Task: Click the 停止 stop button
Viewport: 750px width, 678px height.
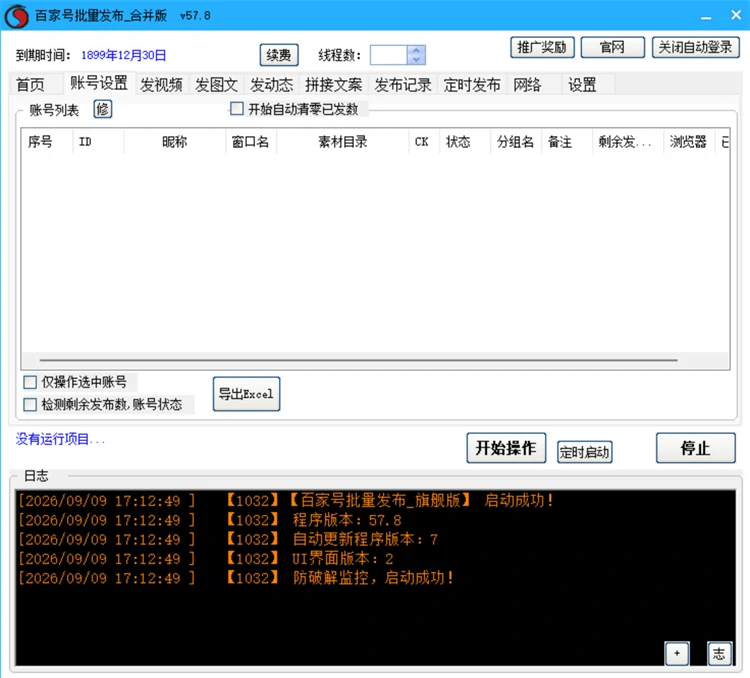Action: tap(695, 448)
